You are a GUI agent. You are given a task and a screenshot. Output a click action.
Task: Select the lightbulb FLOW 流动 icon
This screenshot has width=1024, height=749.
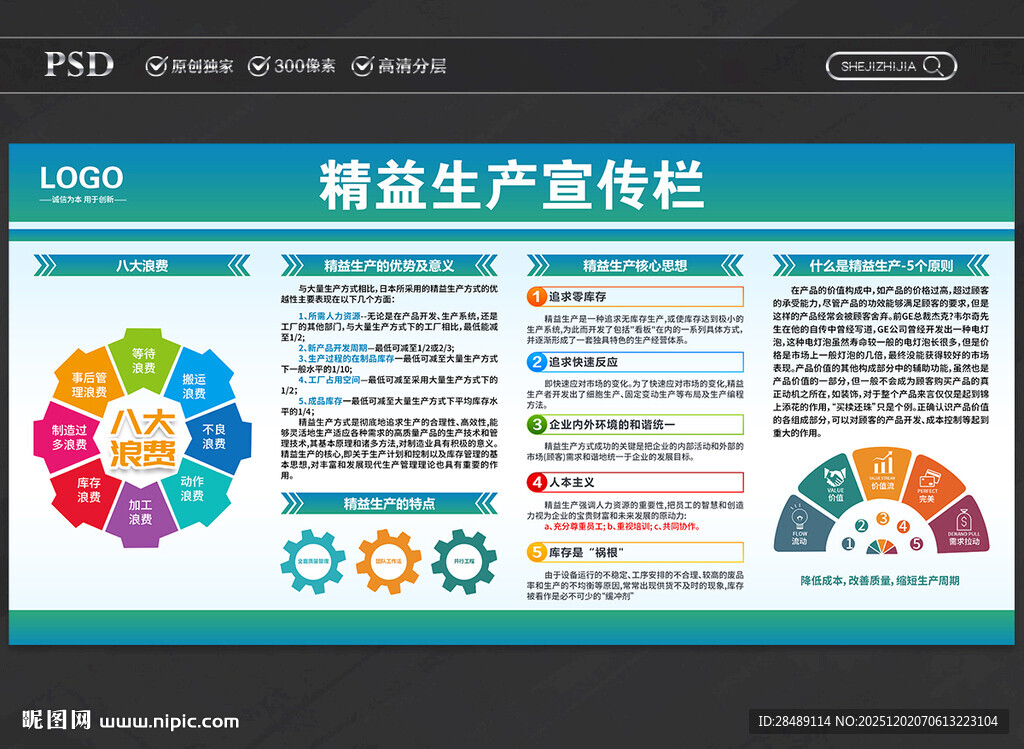click(800, 519)
